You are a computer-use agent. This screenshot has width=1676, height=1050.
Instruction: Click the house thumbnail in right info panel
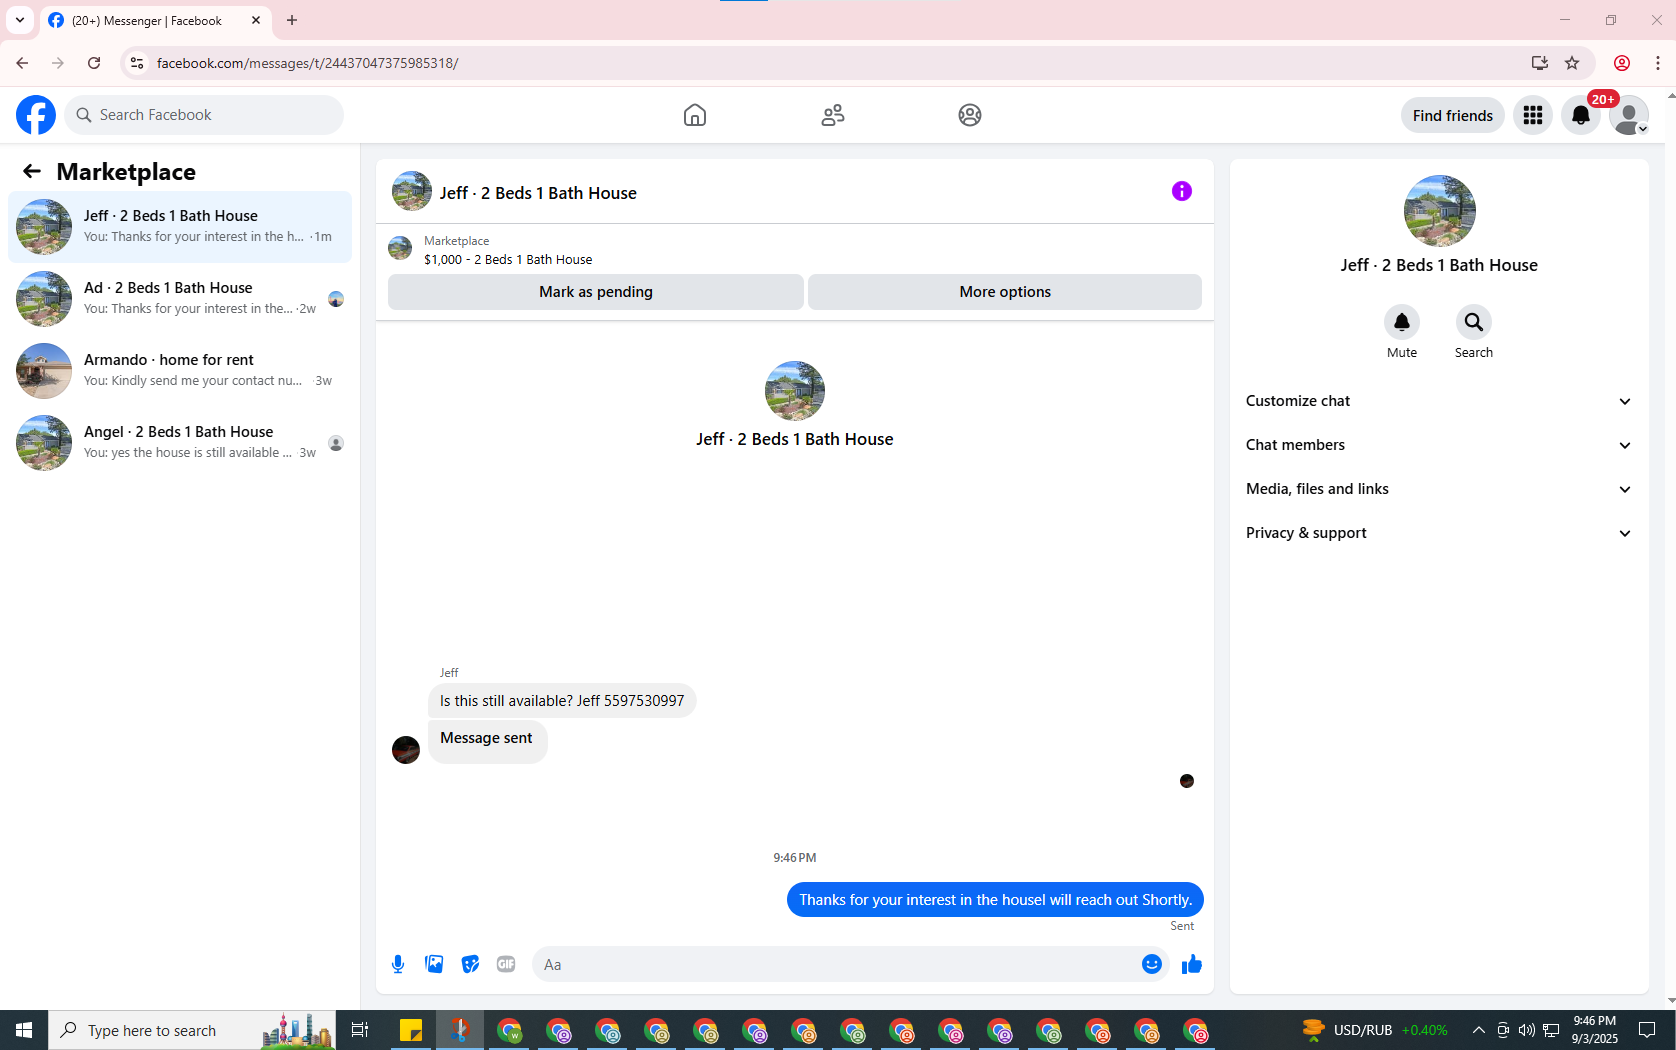1440,211
